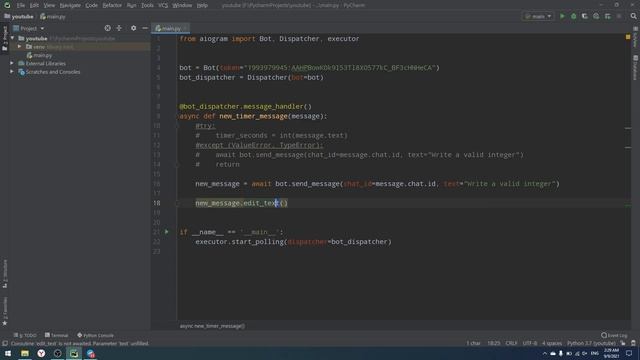Collapse the youtube project root

pos(12,38)
